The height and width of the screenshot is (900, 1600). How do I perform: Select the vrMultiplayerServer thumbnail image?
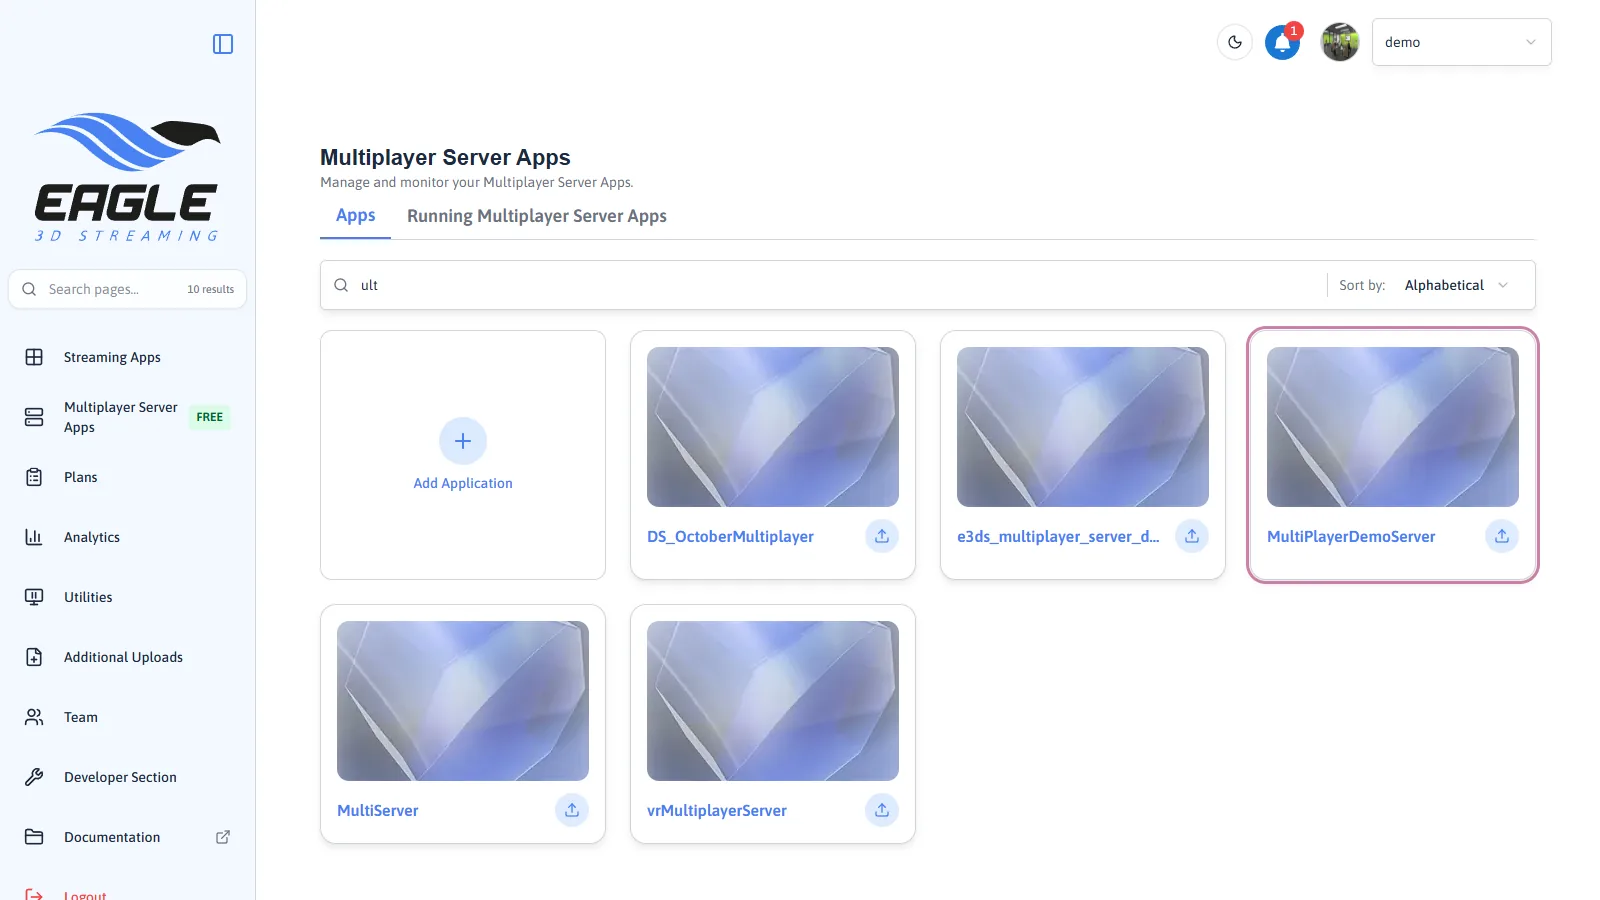(x=773, y=701)
